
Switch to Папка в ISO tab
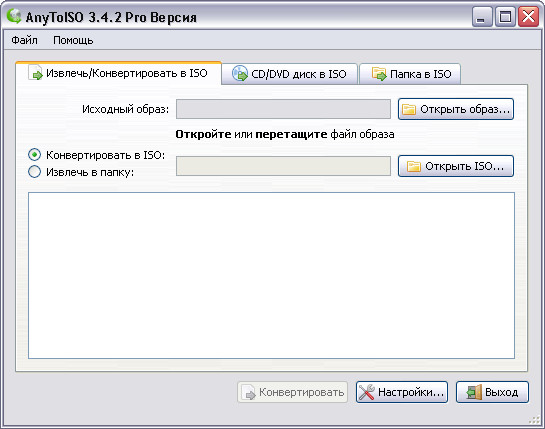(x=410, y=74)
